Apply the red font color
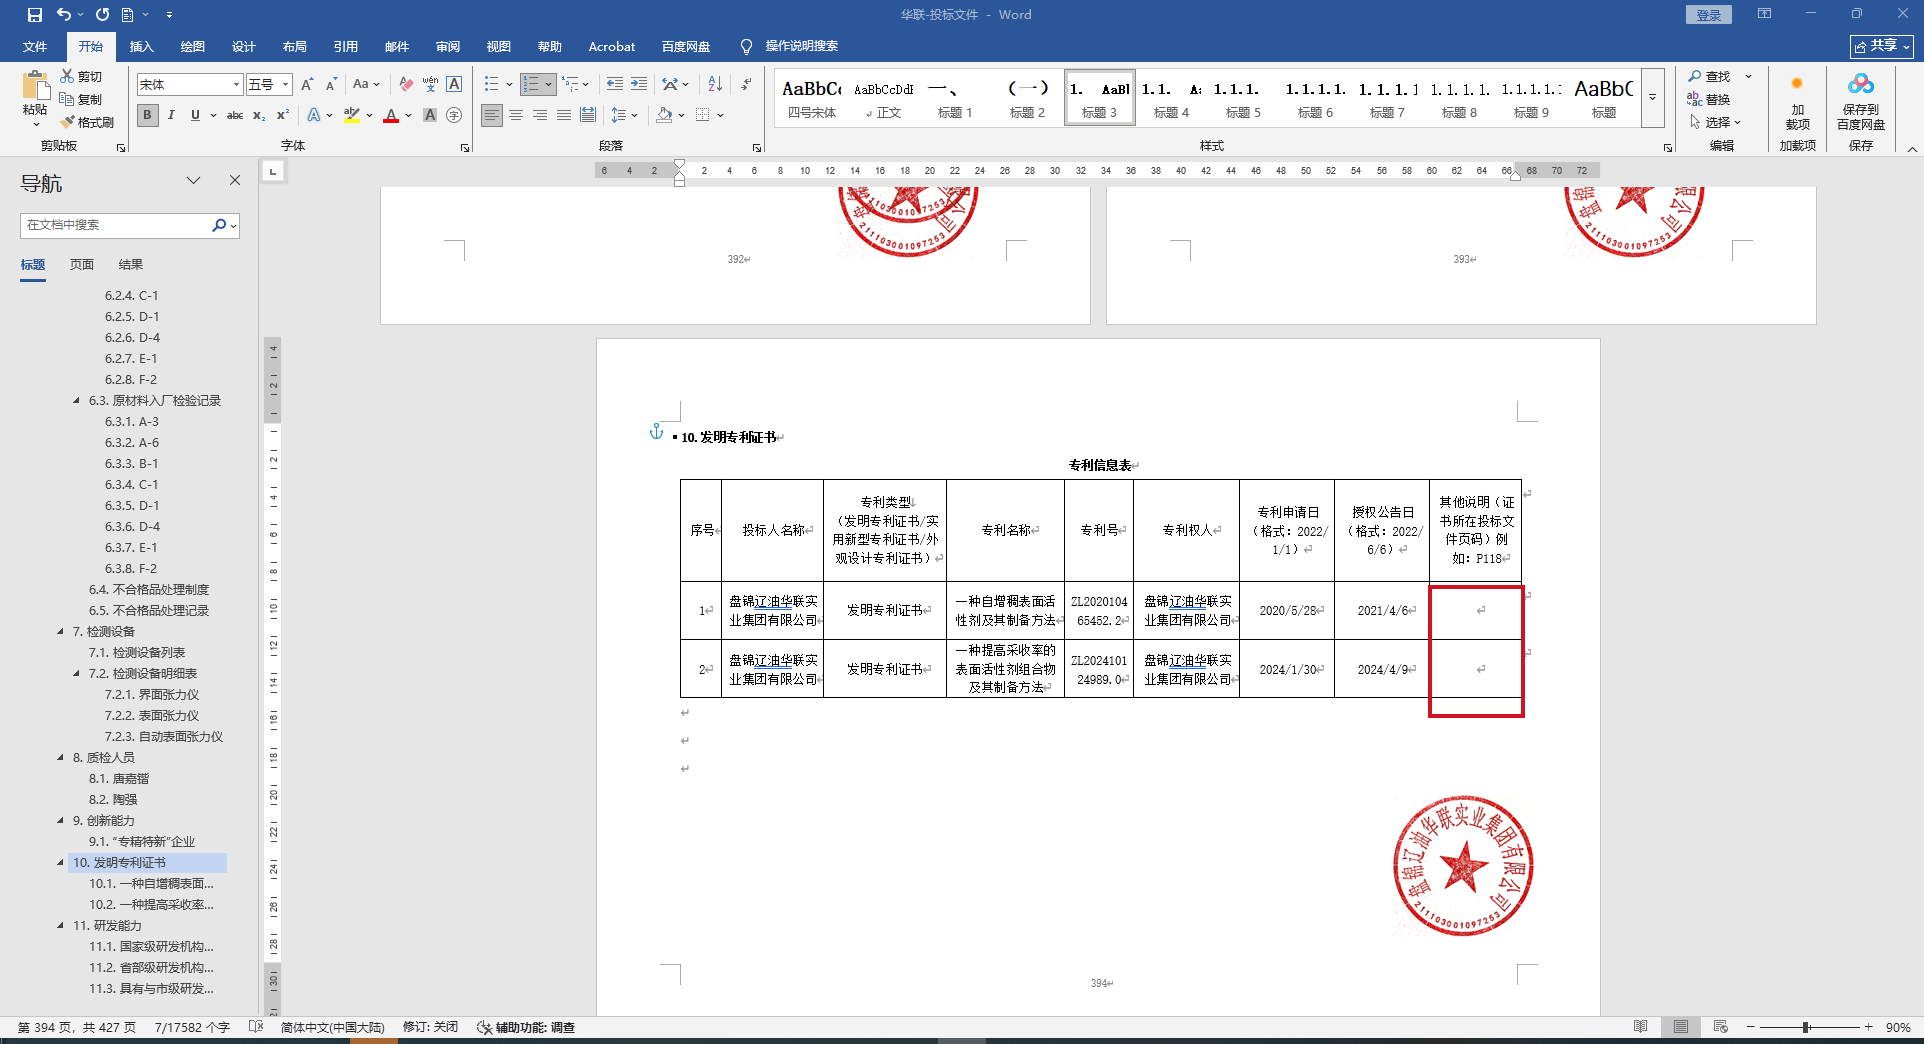Image resolution: width=1924 pixels, height=1044 pixels. point(391,115)
